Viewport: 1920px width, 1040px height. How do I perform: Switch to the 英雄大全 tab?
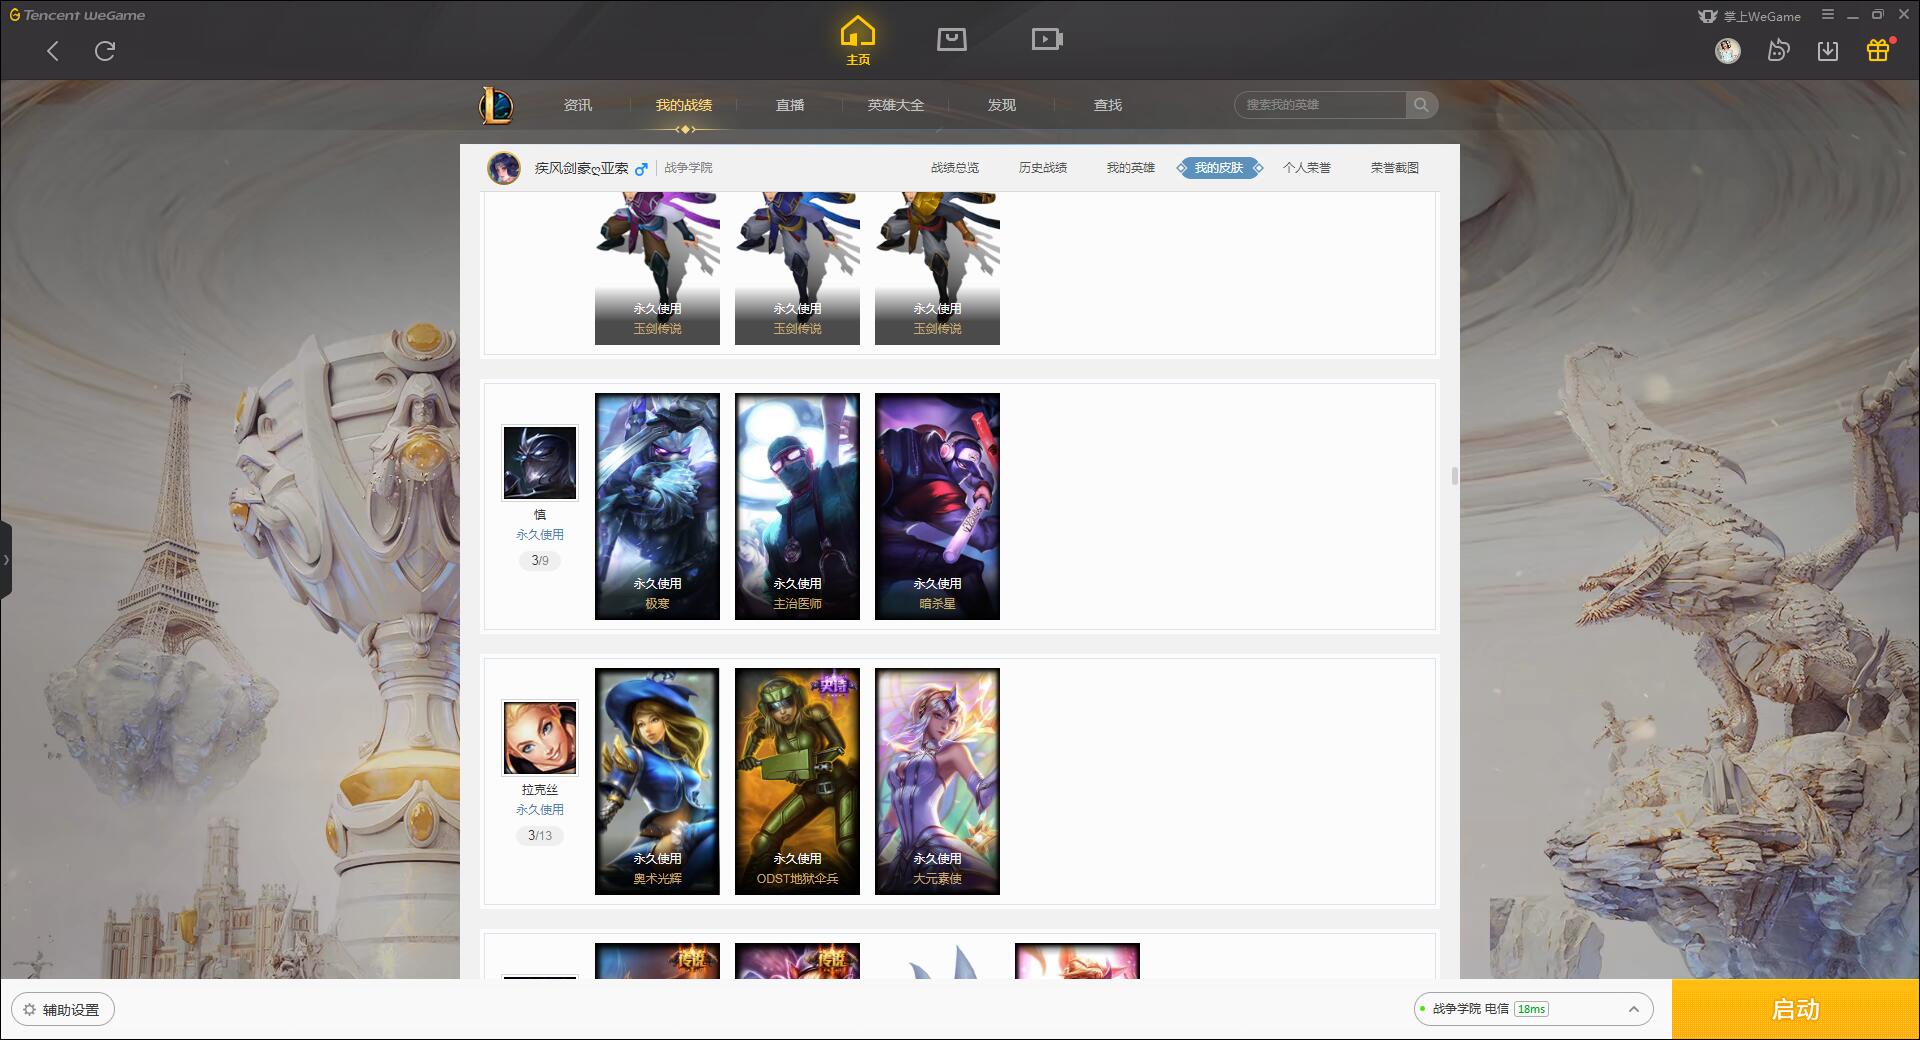[x=896, y=105]
